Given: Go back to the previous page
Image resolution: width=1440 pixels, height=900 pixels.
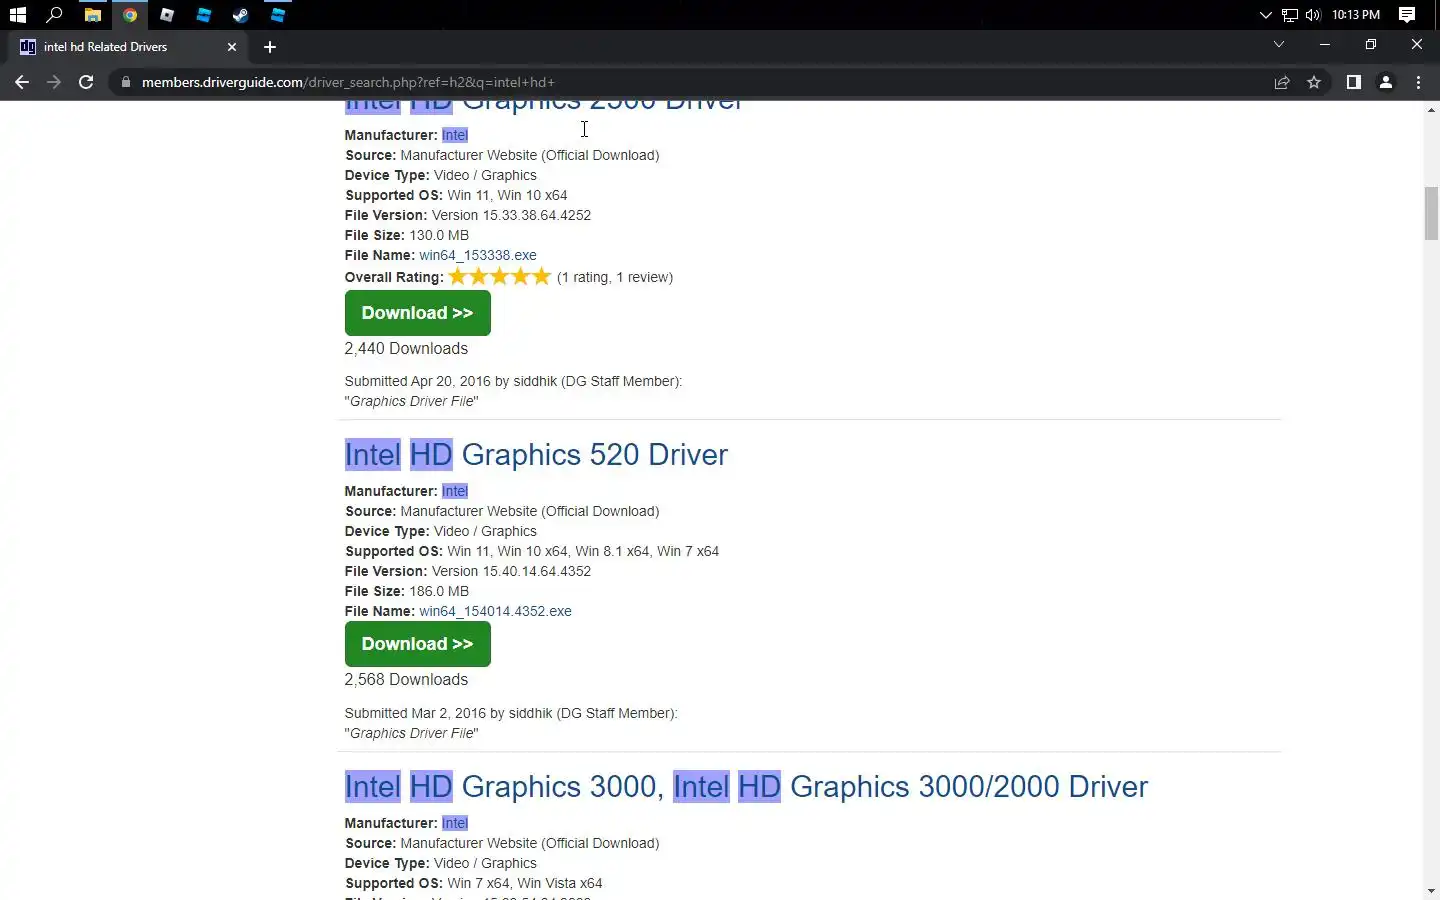Looking at the screenshot, I should [x=22, y=82].
